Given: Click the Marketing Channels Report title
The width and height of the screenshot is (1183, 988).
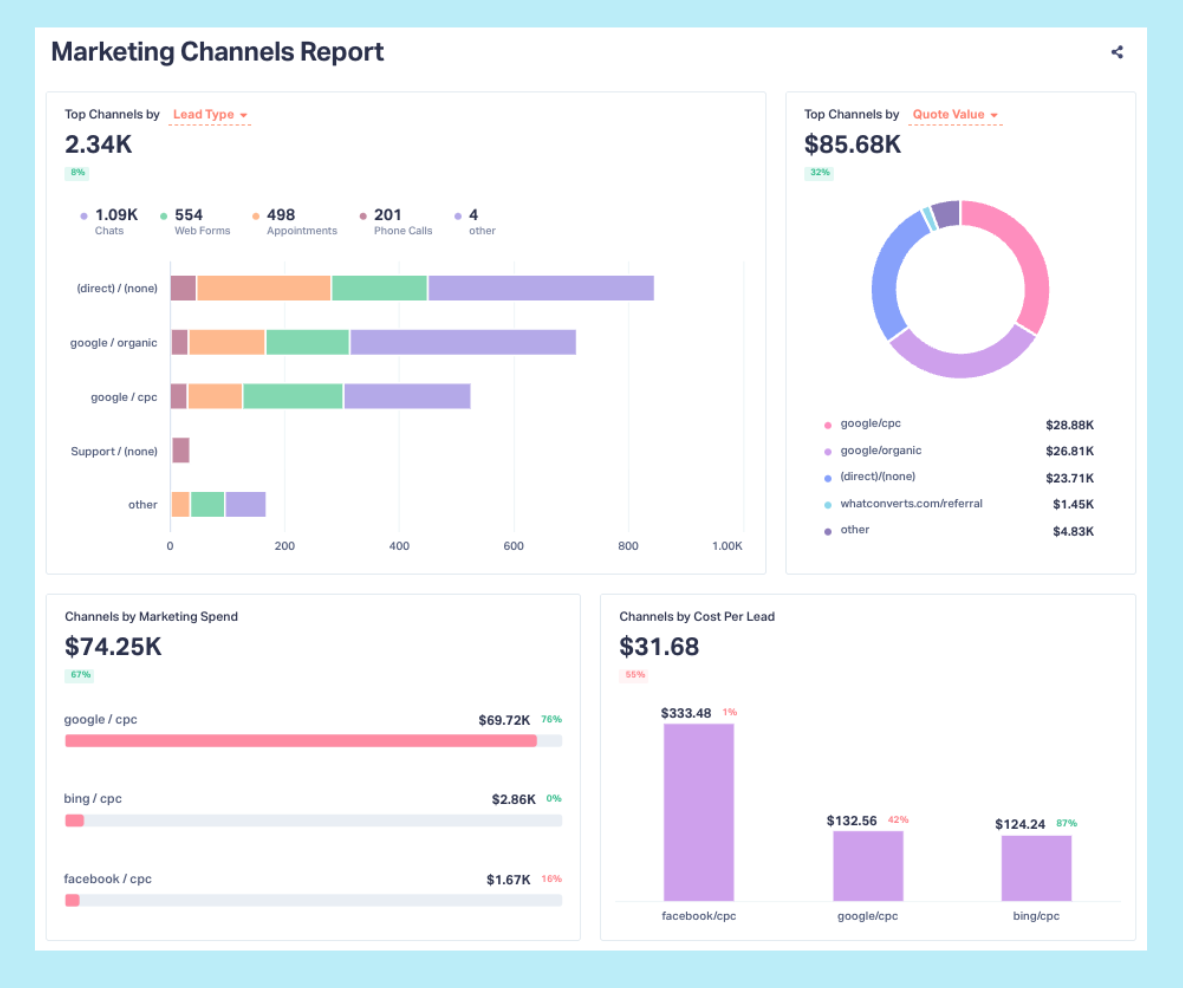Looking at the screenshot, I should (217, 52).
